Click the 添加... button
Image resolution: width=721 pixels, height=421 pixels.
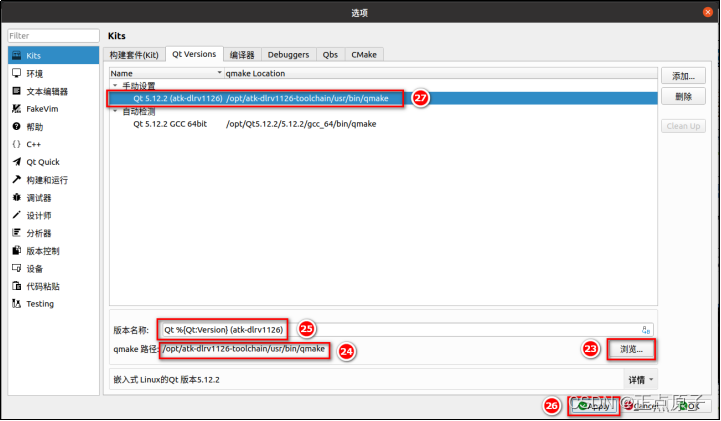click(x=683, y=76)
